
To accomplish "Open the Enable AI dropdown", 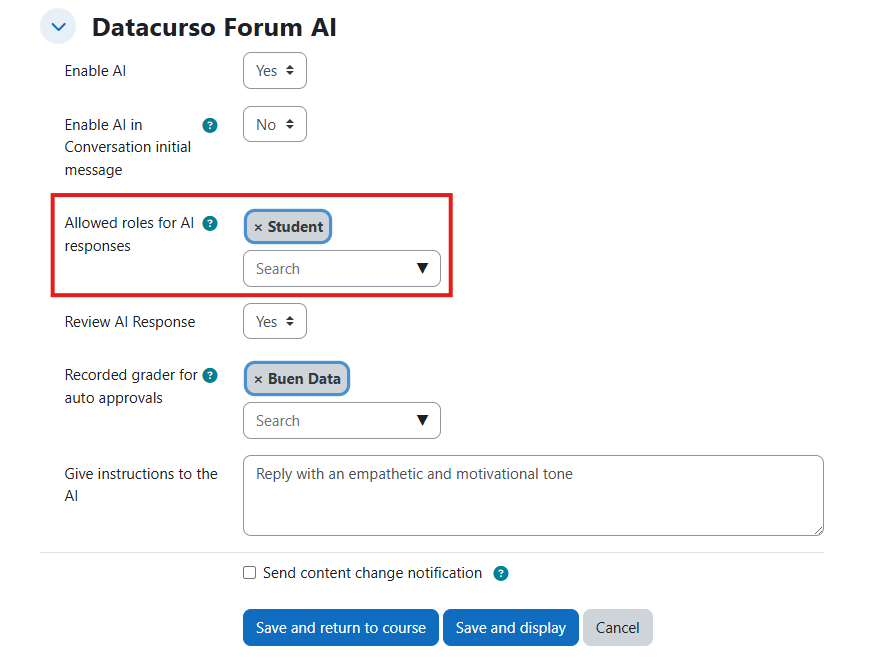I will [x=275, y=71].
